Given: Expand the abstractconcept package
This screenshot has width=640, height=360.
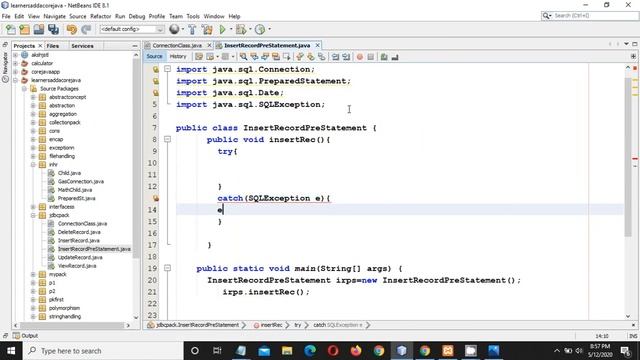Looking at the screenshot, I should 33,97.
